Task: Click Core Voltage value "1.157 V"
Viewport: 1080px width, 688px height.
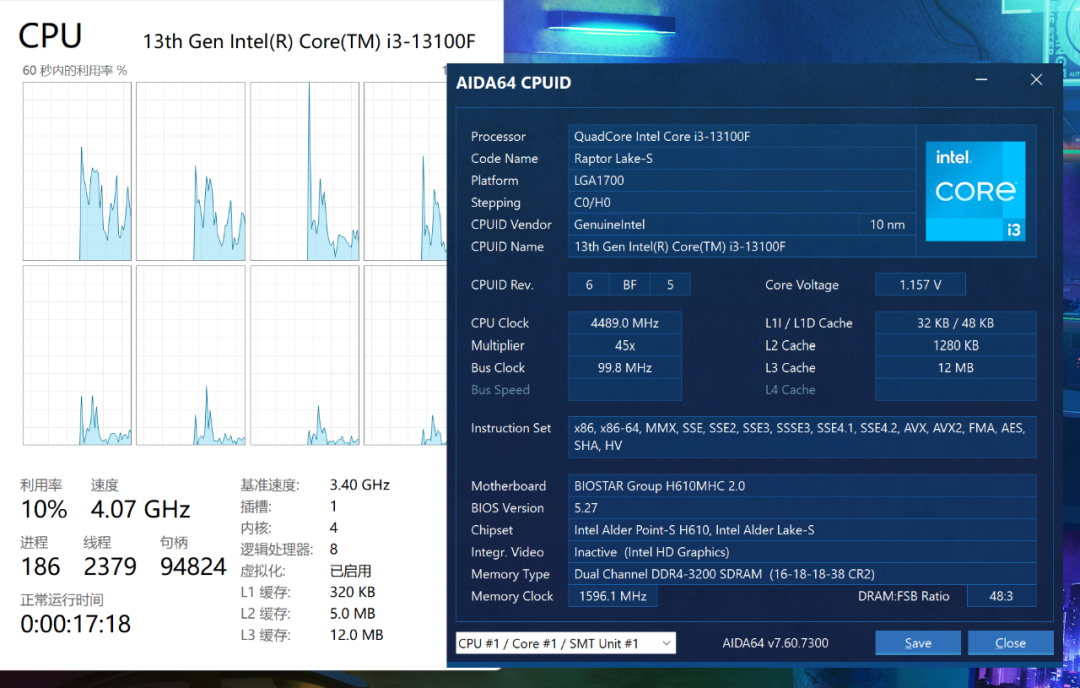Action: click(920, 284)
